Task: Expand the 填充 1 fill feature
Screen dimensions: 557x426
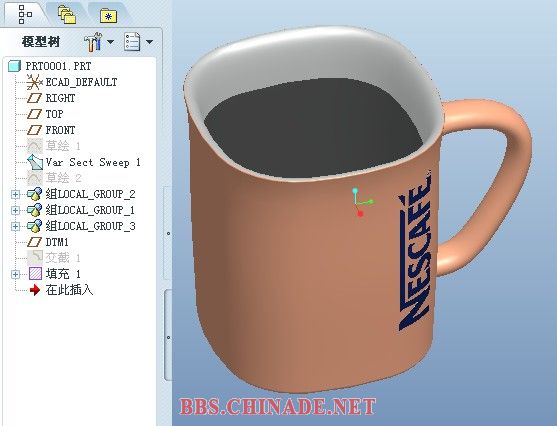Action: click(15, 274)
